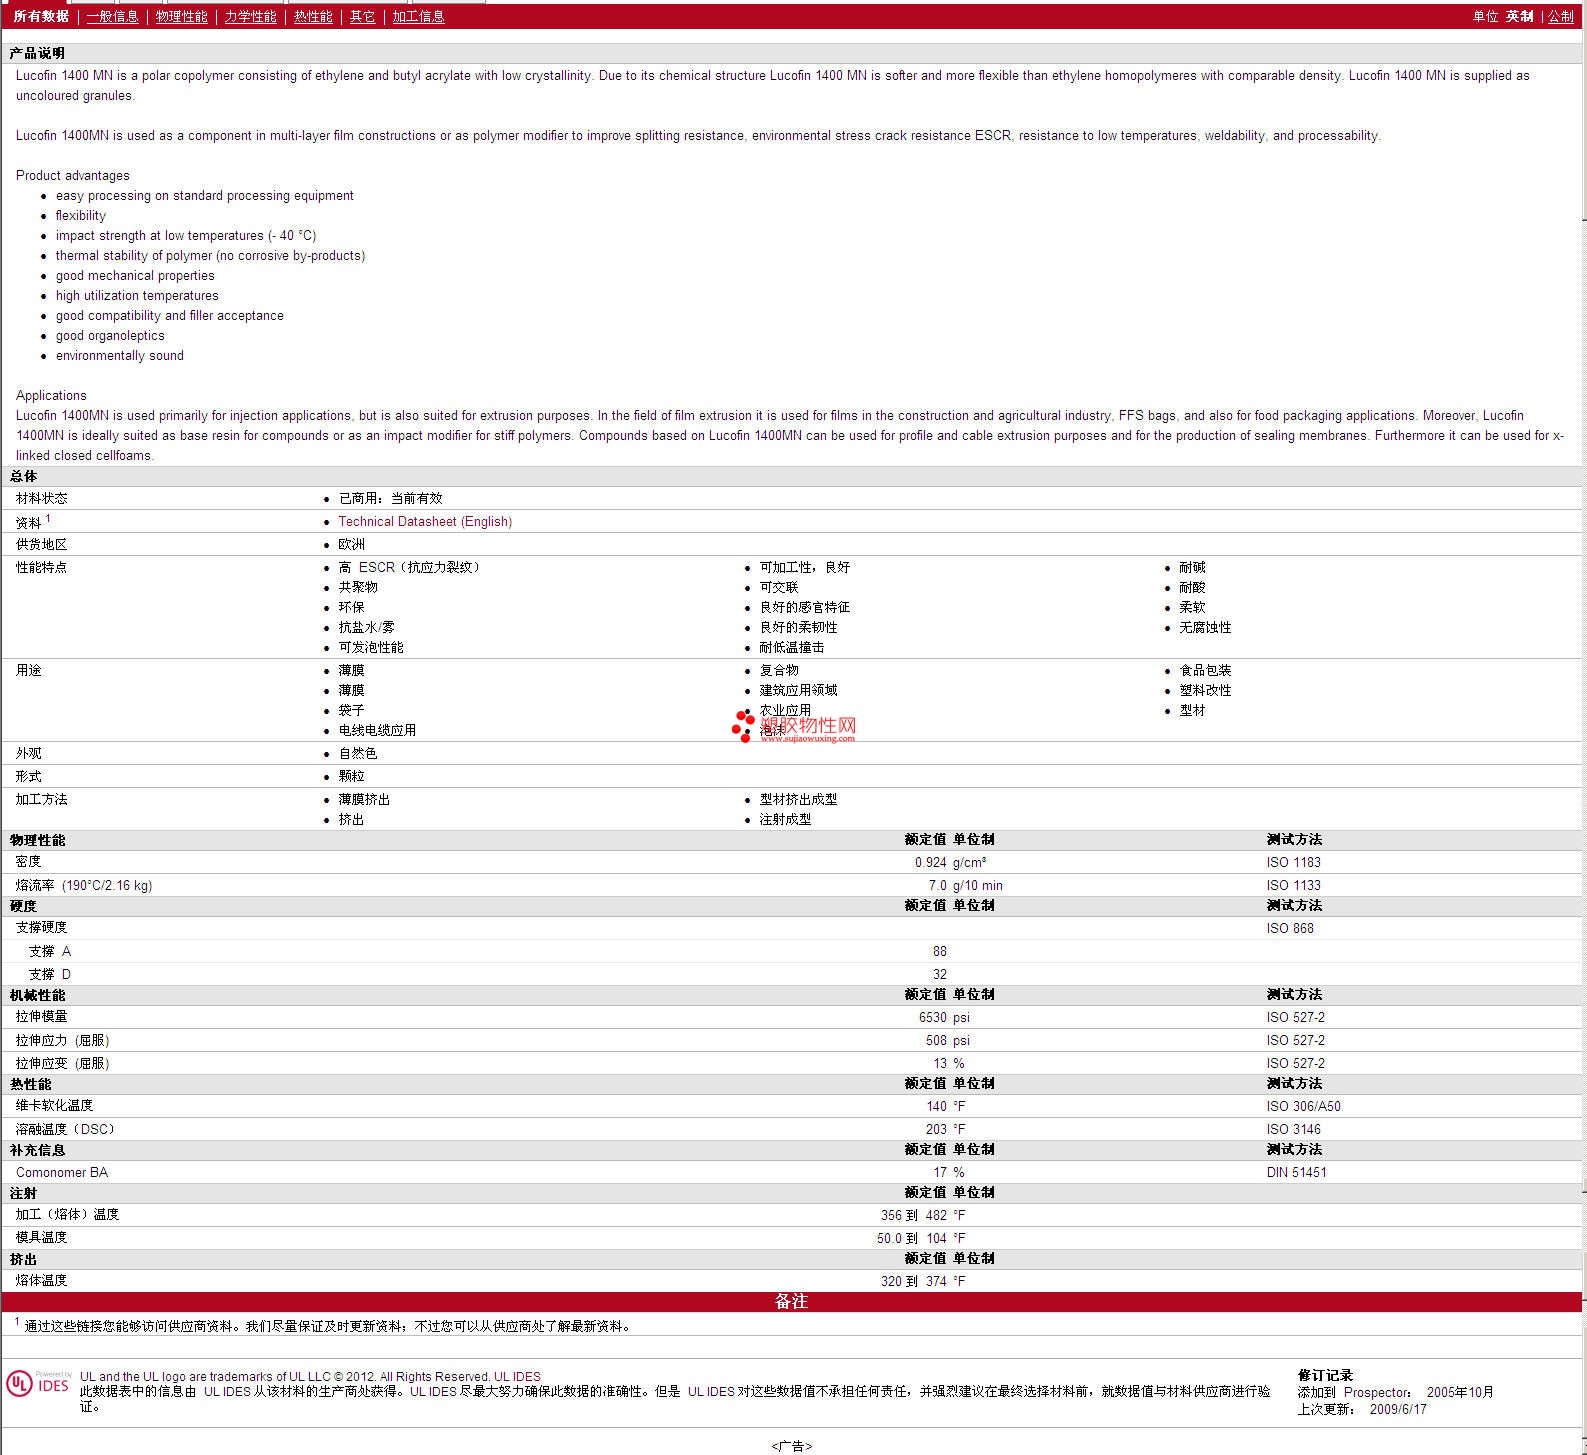Click the UL IDES link after 此数据表中的信息由

click(x=227, y=1392)
